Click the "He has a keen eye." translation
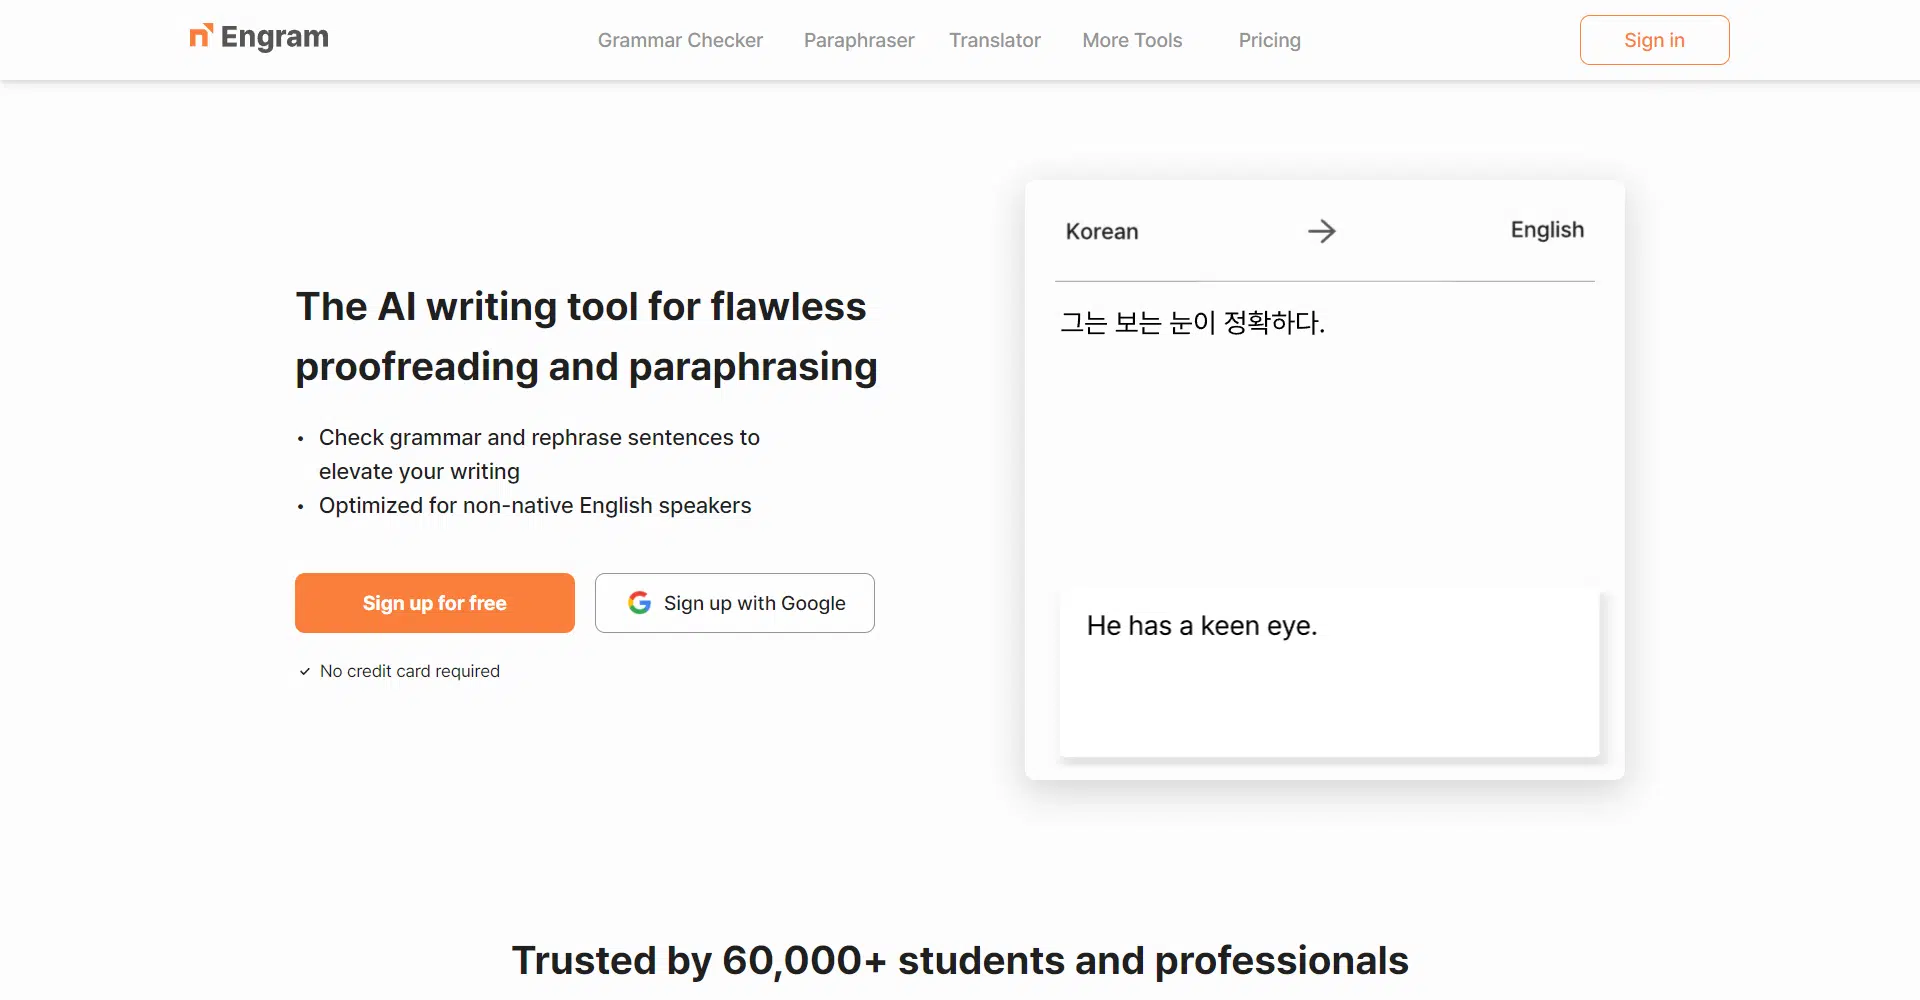 pos(1201,626)
